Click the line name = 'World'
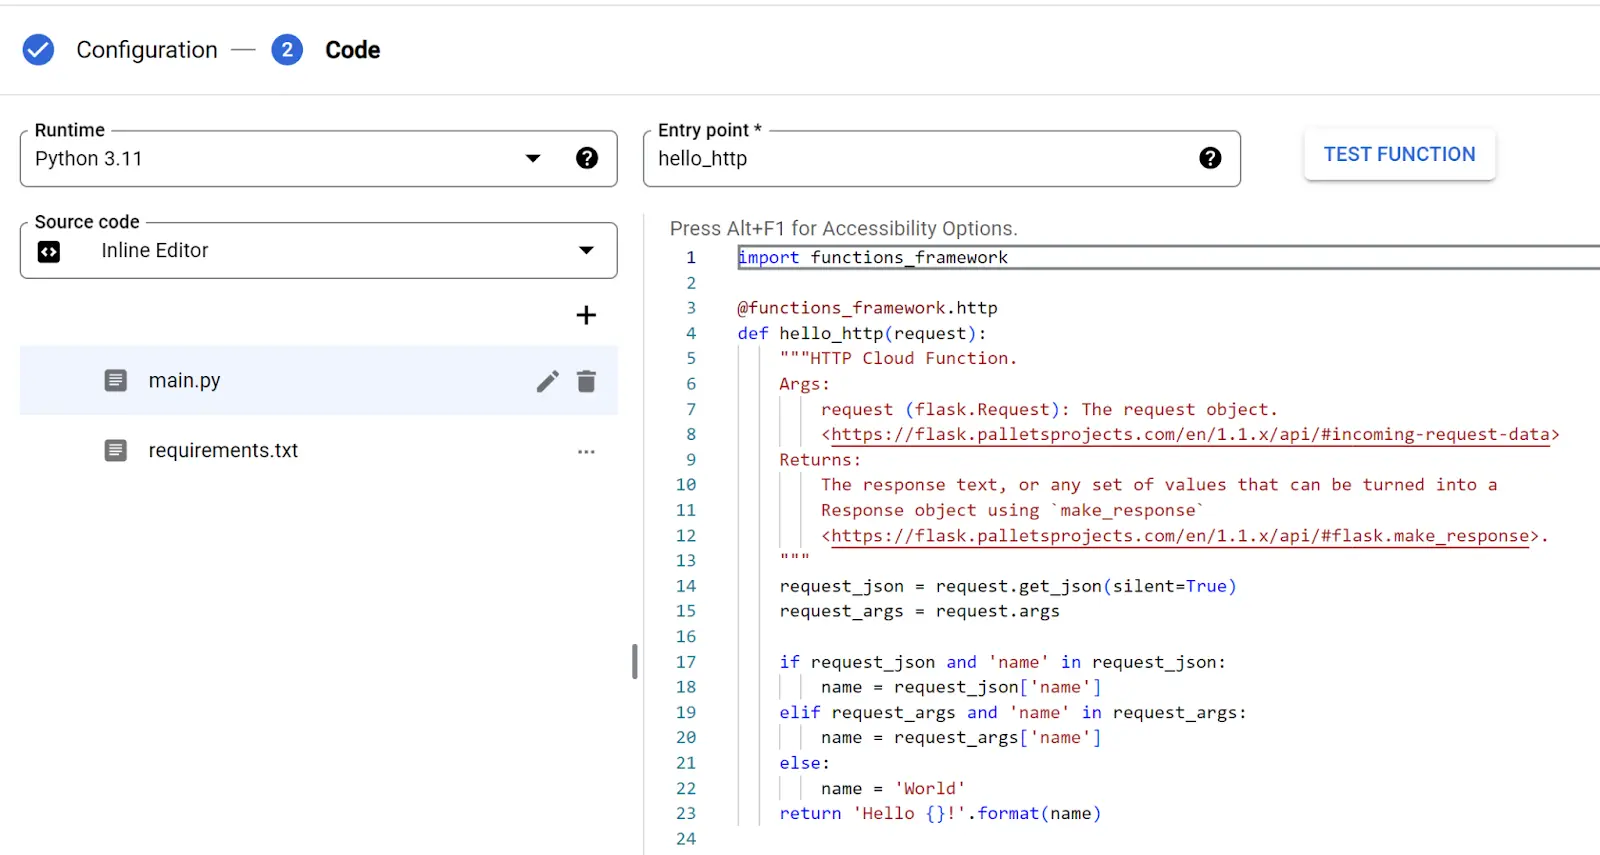1600x855 pixels. [x=893, y=788]
